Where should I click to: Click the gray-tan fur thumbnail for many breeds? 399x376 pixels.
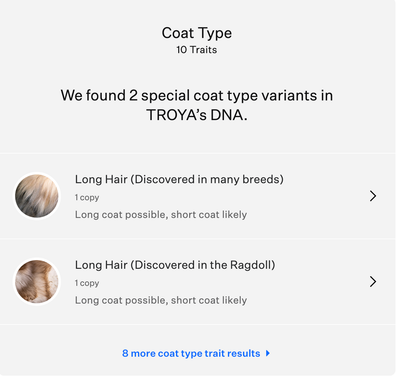(37, 196)
